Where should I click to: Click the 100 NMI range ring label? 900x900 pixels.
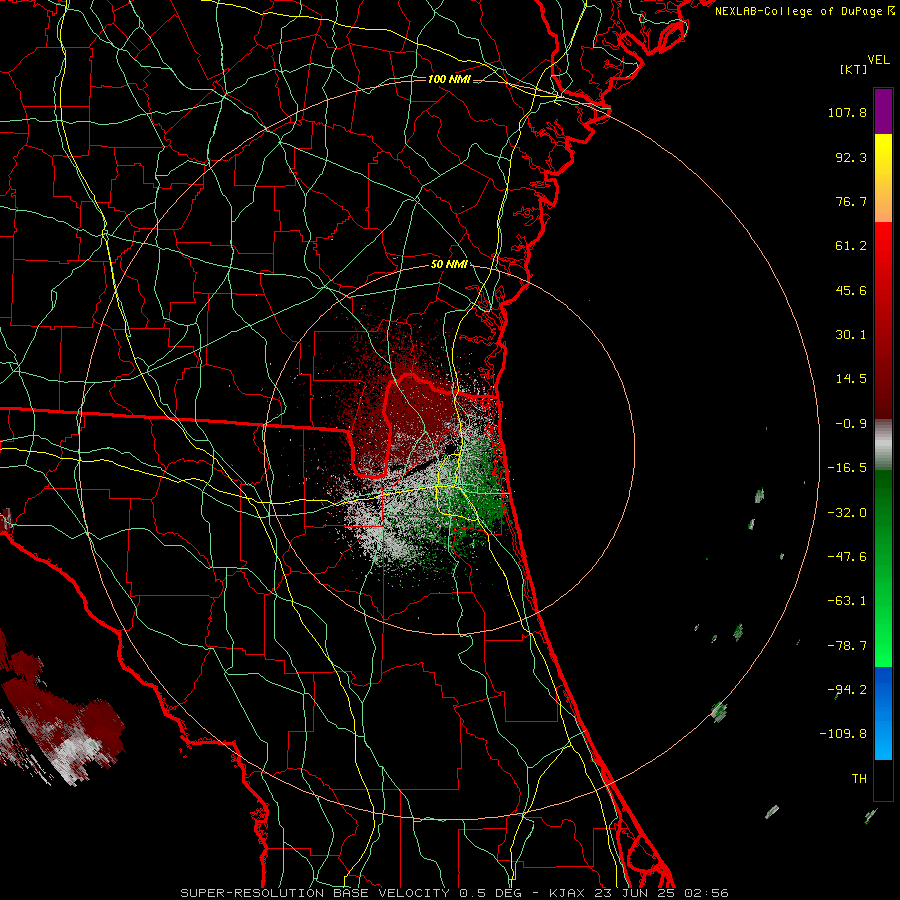pos(449,79)
